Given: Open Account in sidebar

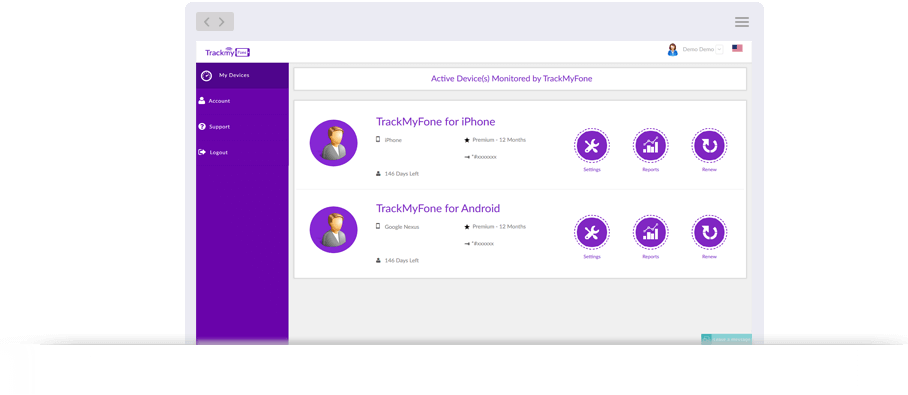Looking at the screenshot, I should pos(242,101).
